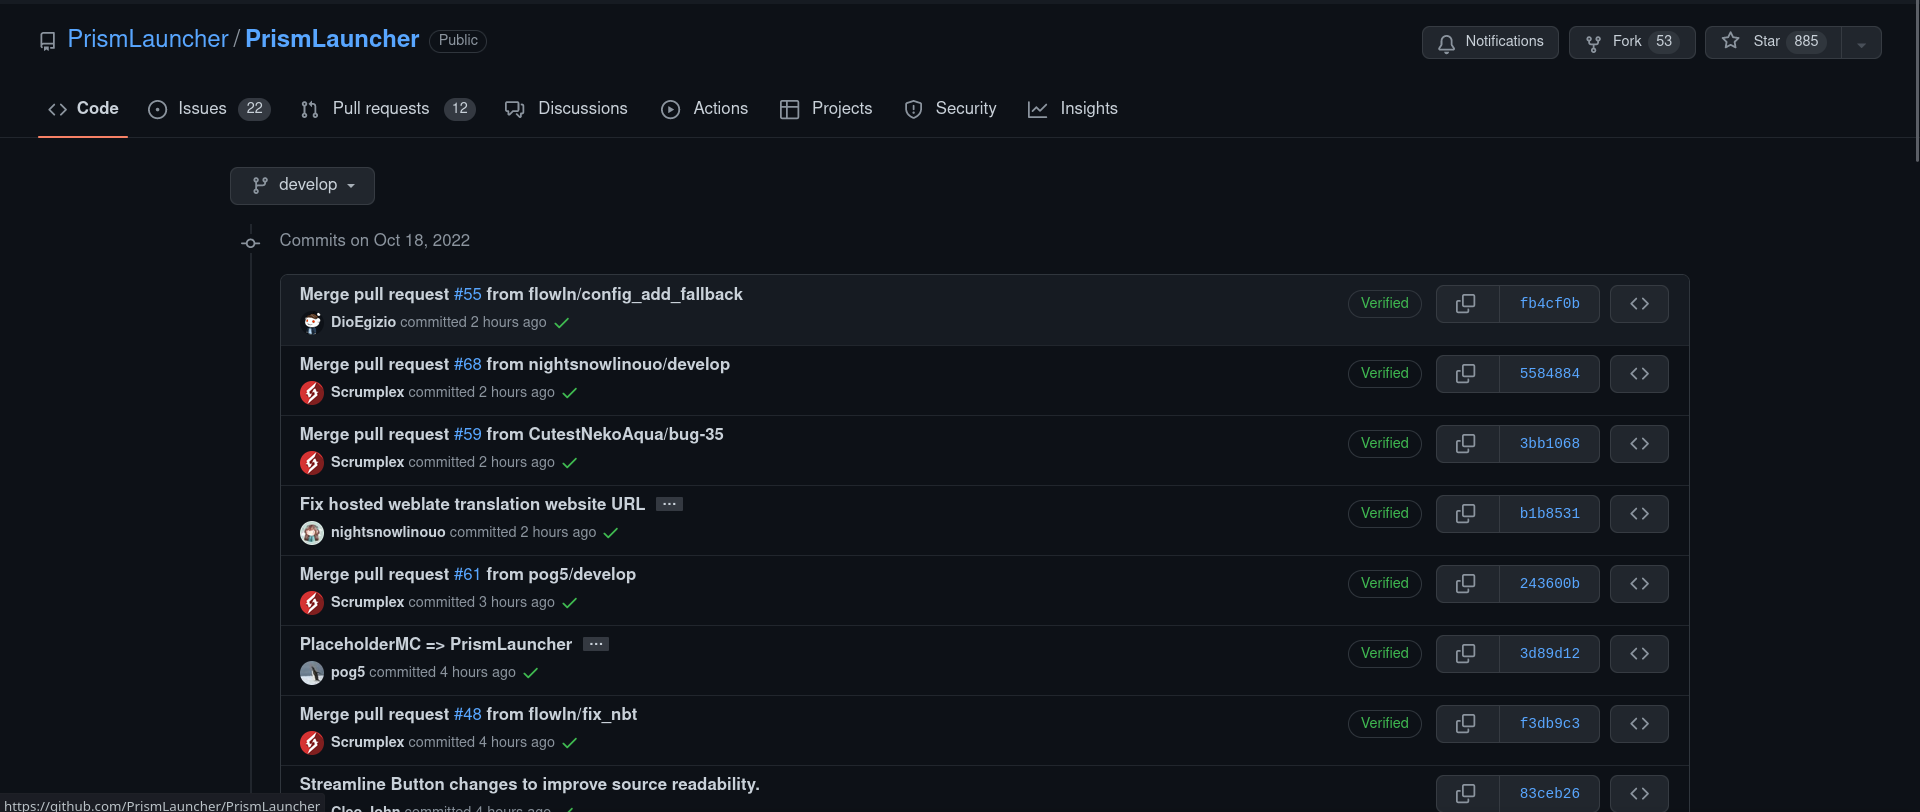The image size is (1920, 812).
Task: Show check status for the #55 merge commit
Action: tap(562, 323)
